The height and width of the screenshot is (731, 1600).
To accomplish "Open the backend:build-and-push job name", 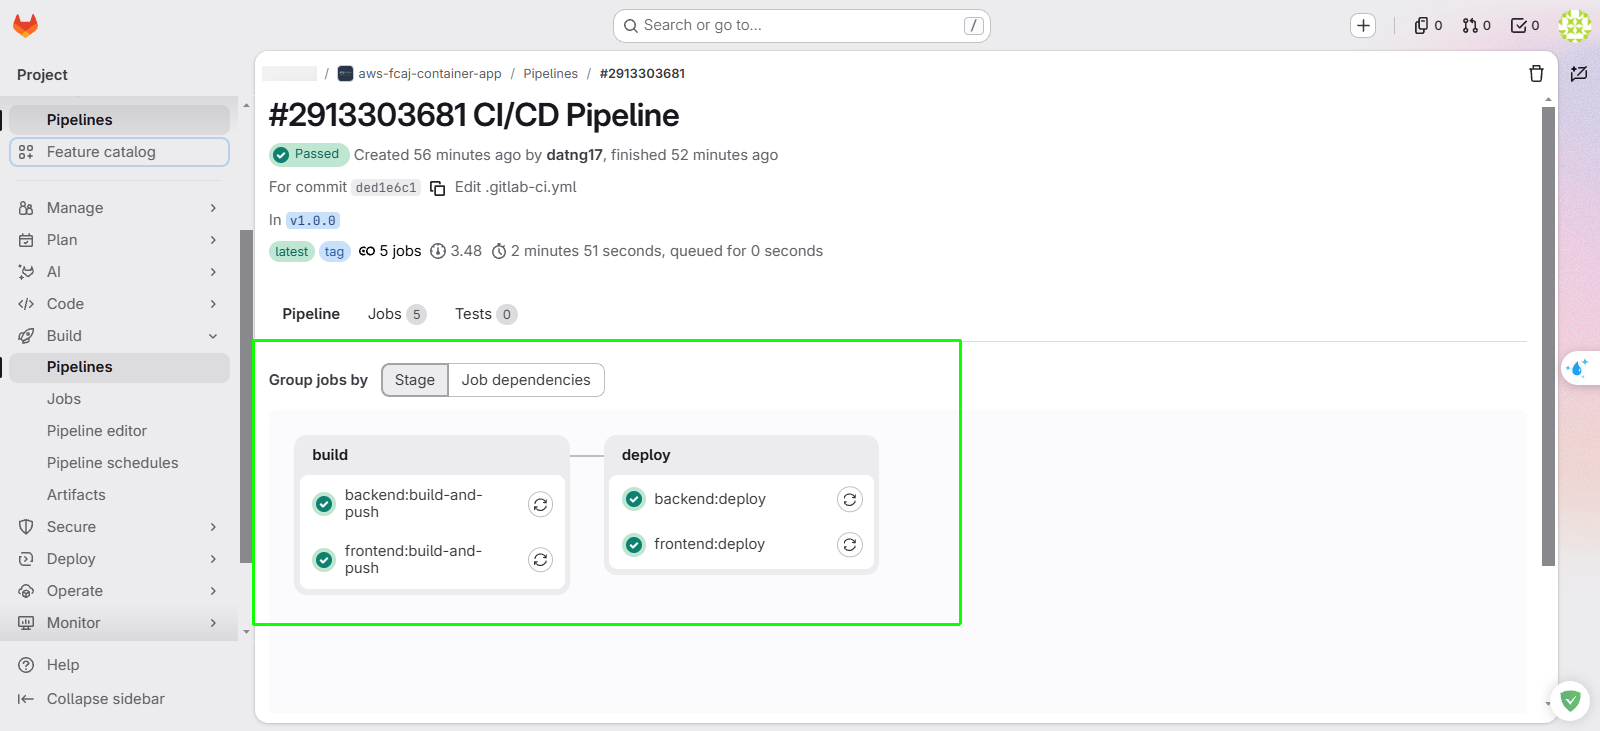I will click(414, 504).
